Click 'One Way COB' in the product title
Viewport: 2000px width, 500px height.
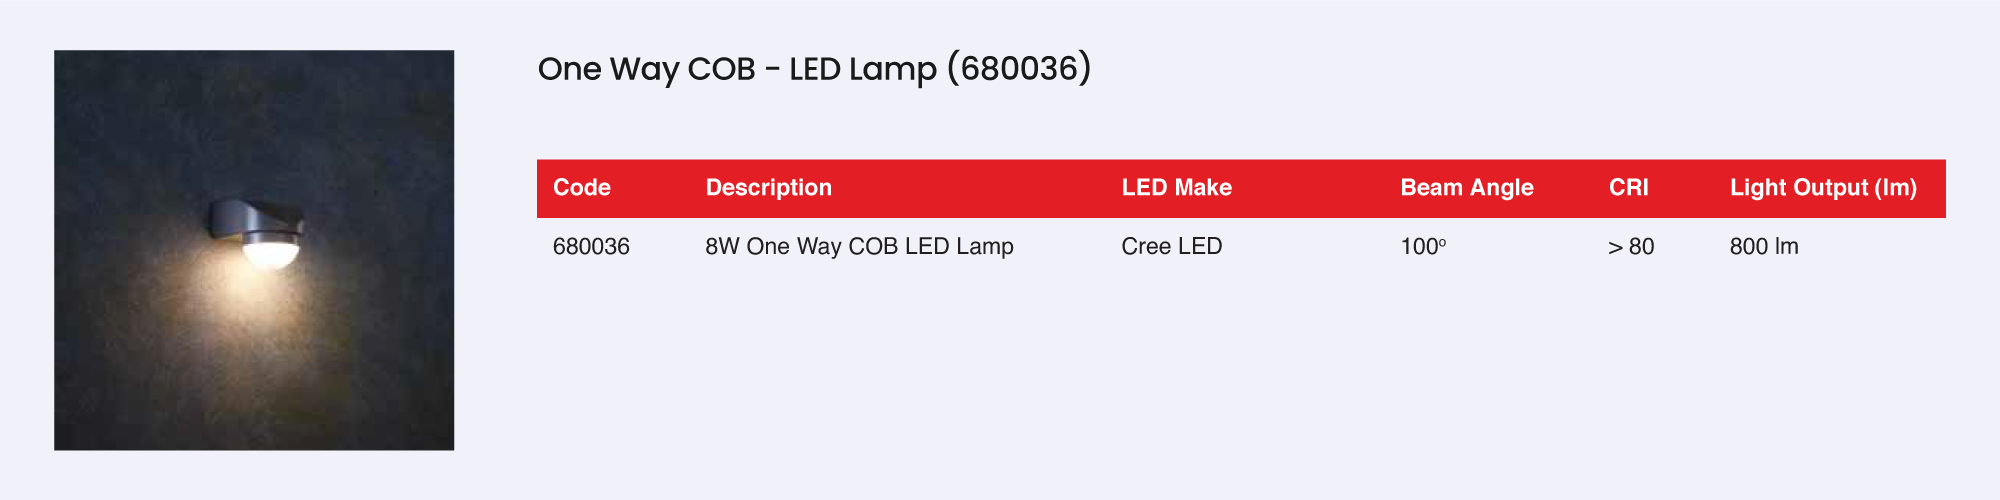click(646, 69)
